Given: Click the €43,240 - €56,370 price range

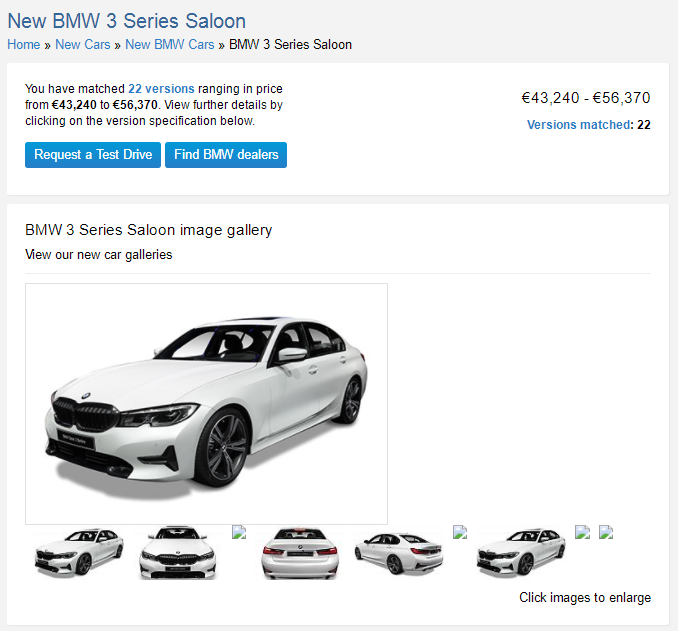Looking at the screenshot, I should pyautogui.click(x=585, y=98).
